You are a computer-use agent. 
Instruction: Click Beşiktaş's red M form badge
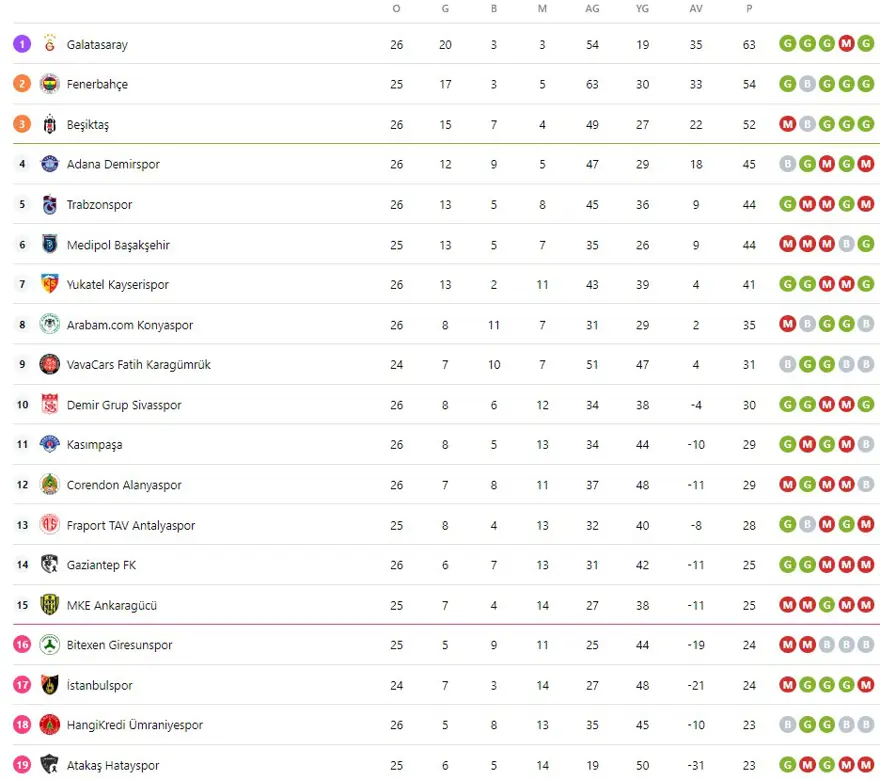click(788, 125)
